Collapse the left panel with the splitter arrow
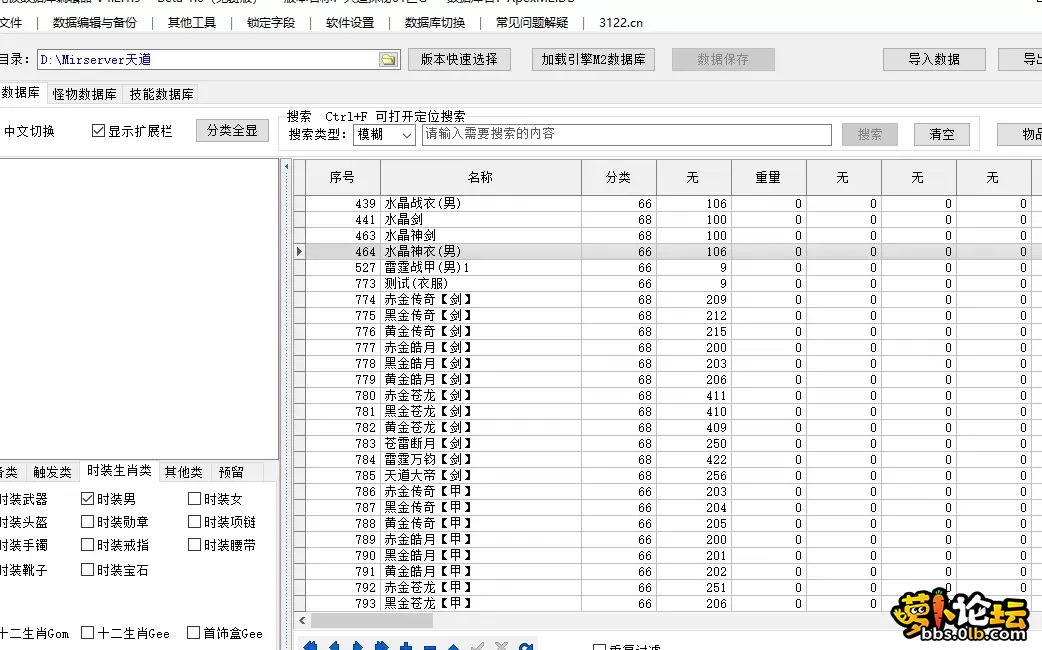The image size is (1042, 650). 286,166
